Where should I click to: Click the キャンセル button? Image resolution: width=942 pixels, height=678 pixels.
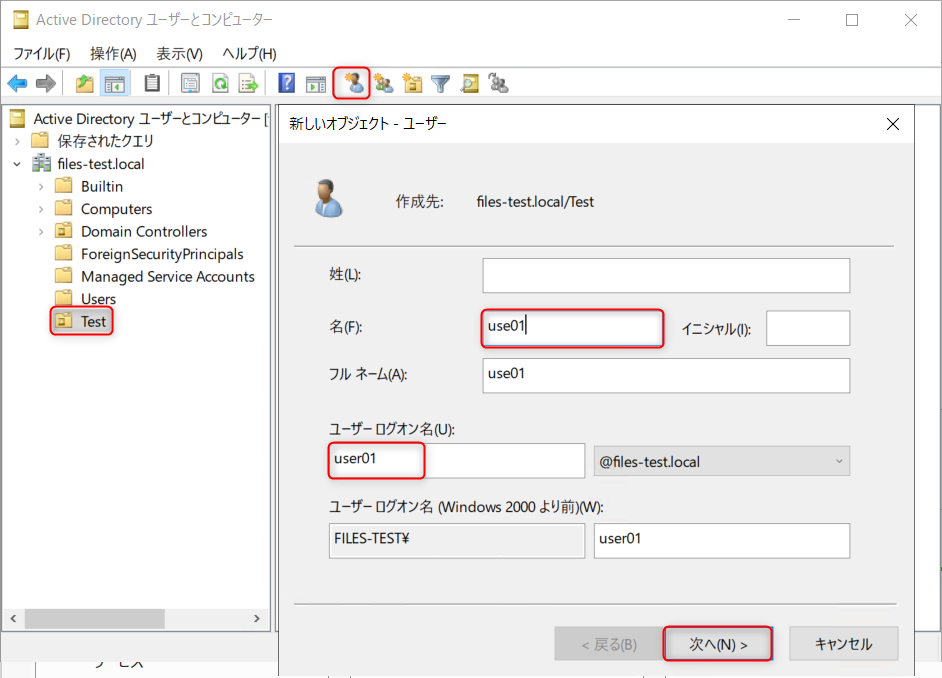coord(843,644)
